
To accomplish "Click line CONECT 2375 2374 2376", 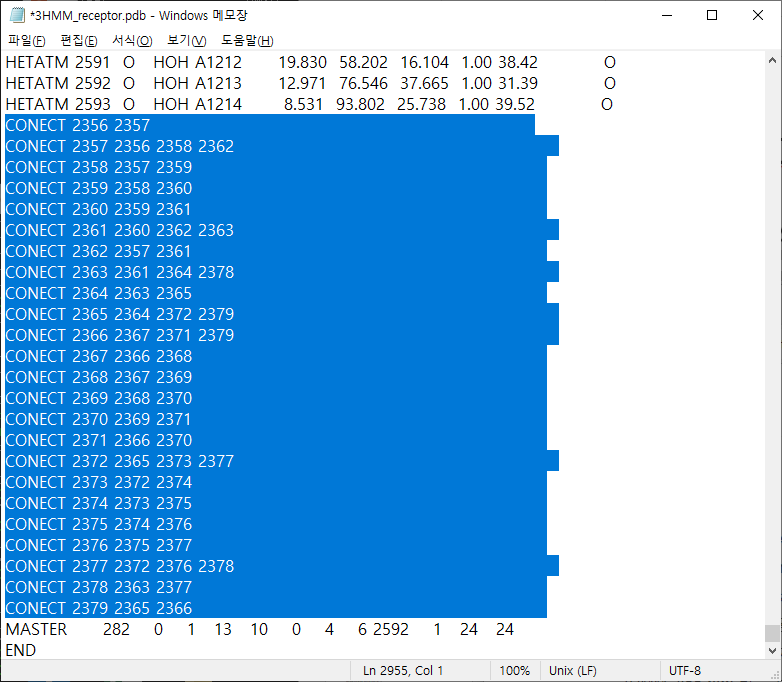I will point(99,524).
